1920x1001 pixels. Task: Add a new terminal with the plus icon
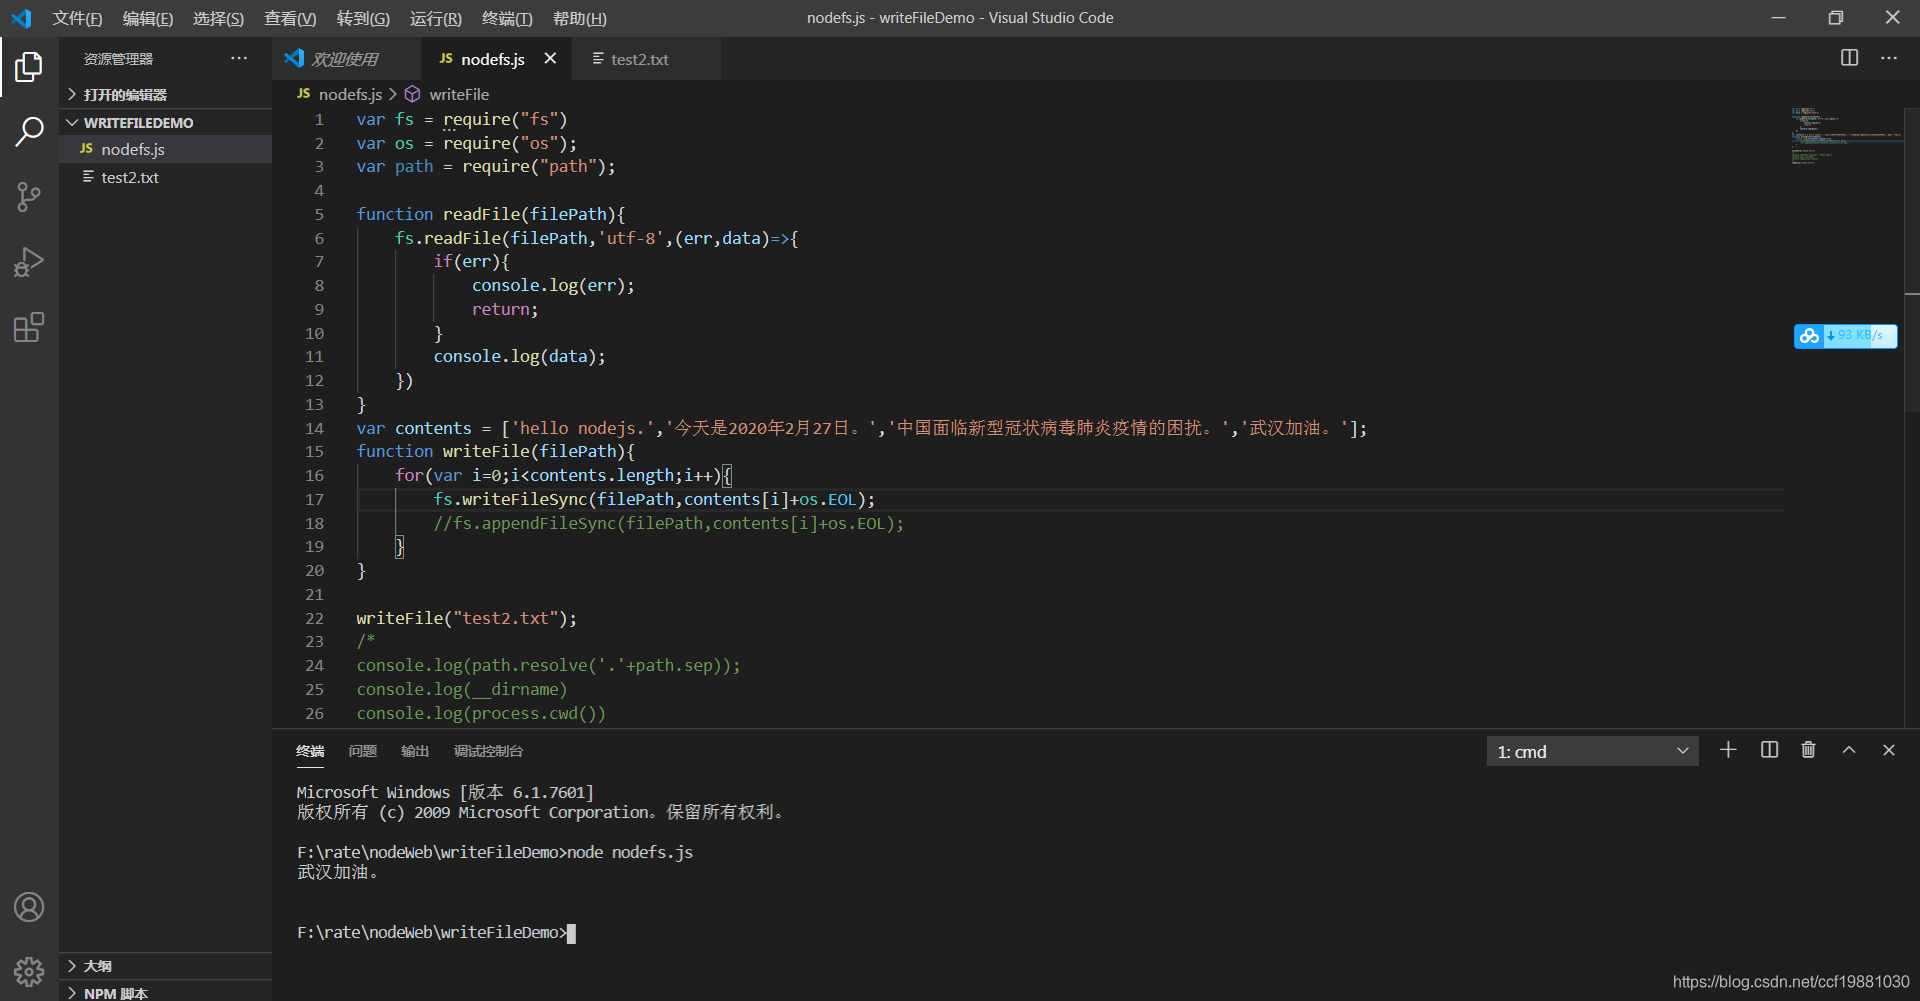point(1729,750)
